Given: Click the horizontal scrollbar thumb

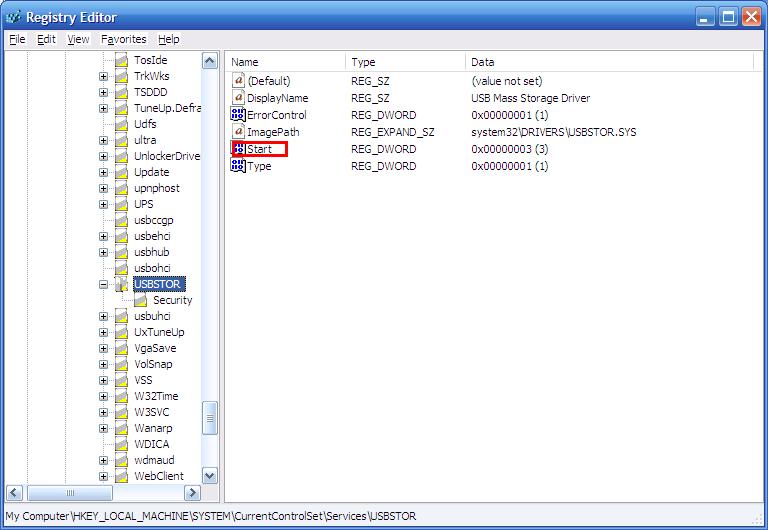Looking at the screenshot, I should point(70,493).
